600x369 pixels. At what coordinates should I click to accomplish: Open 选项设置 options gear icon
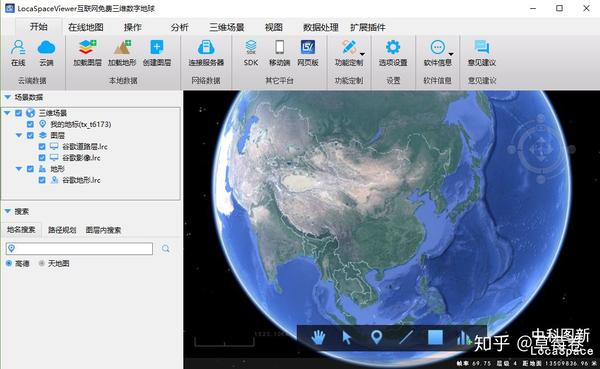tap(393, 47)
